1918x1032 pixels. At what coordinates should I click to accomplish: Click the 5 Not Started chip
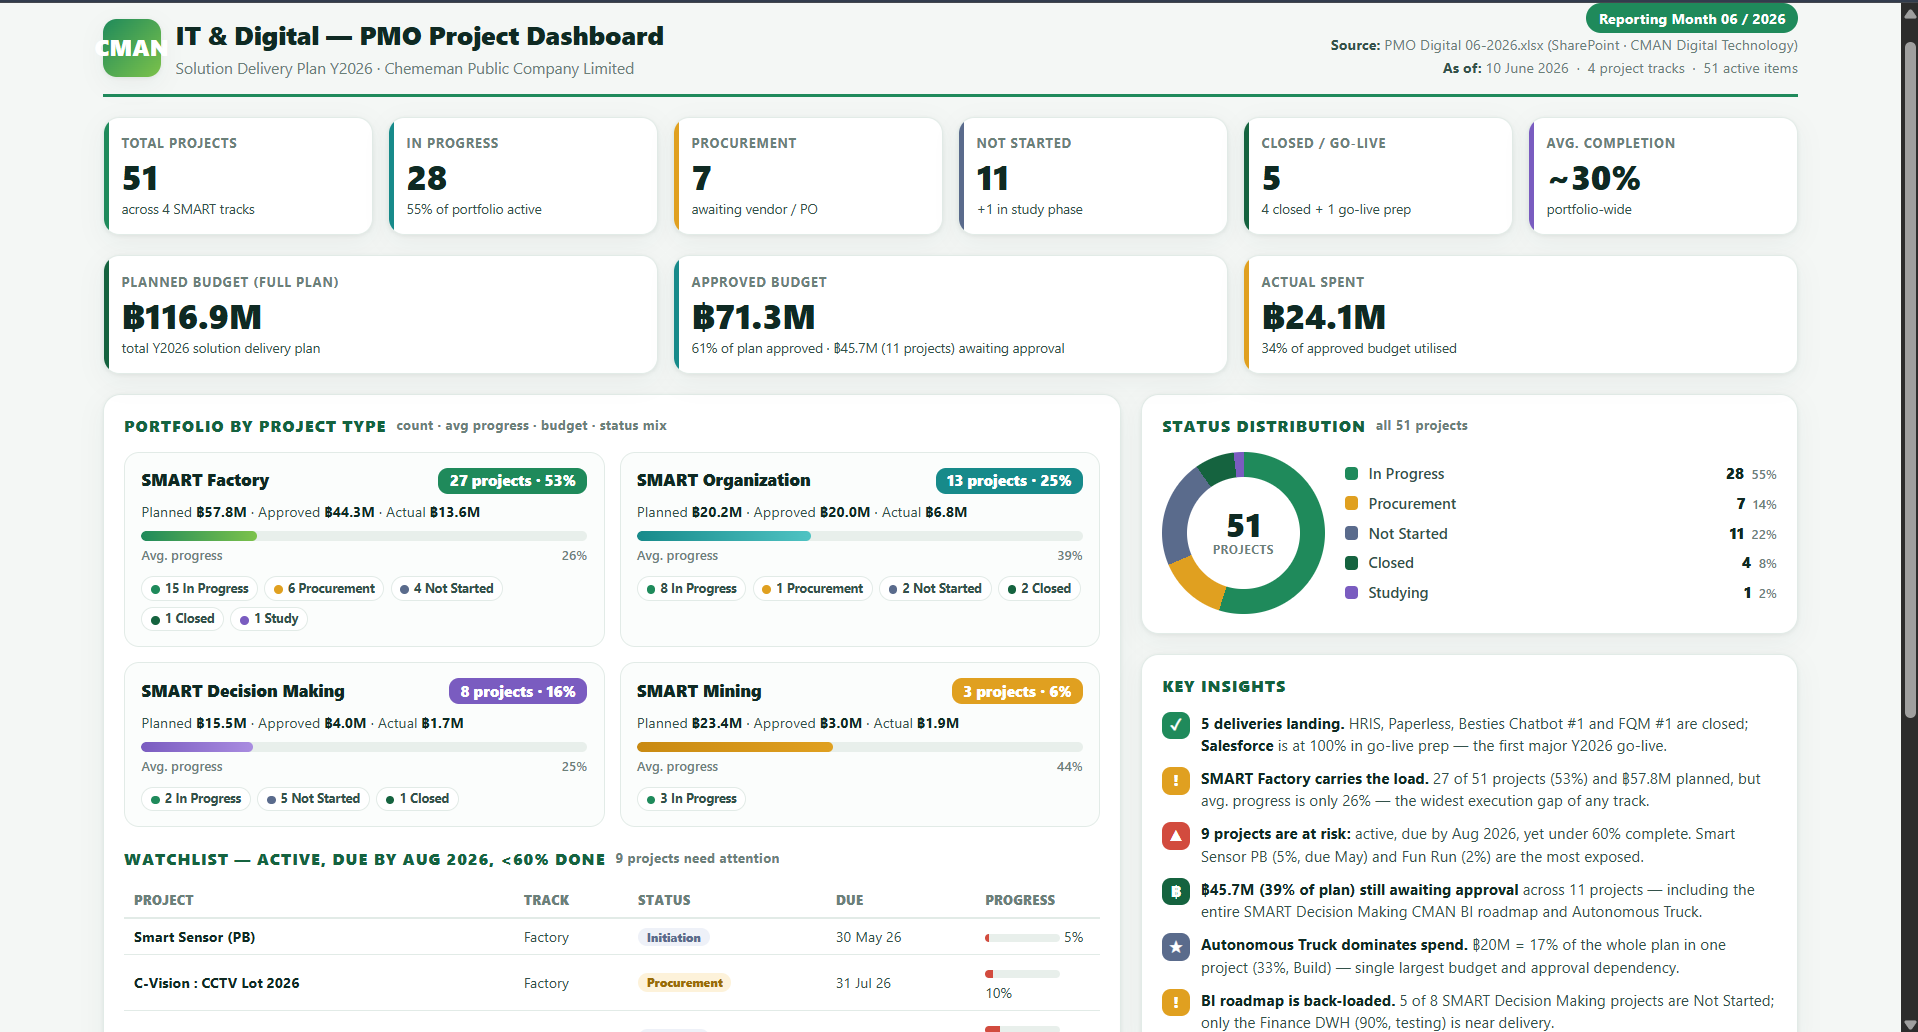[x=313, y=799]
